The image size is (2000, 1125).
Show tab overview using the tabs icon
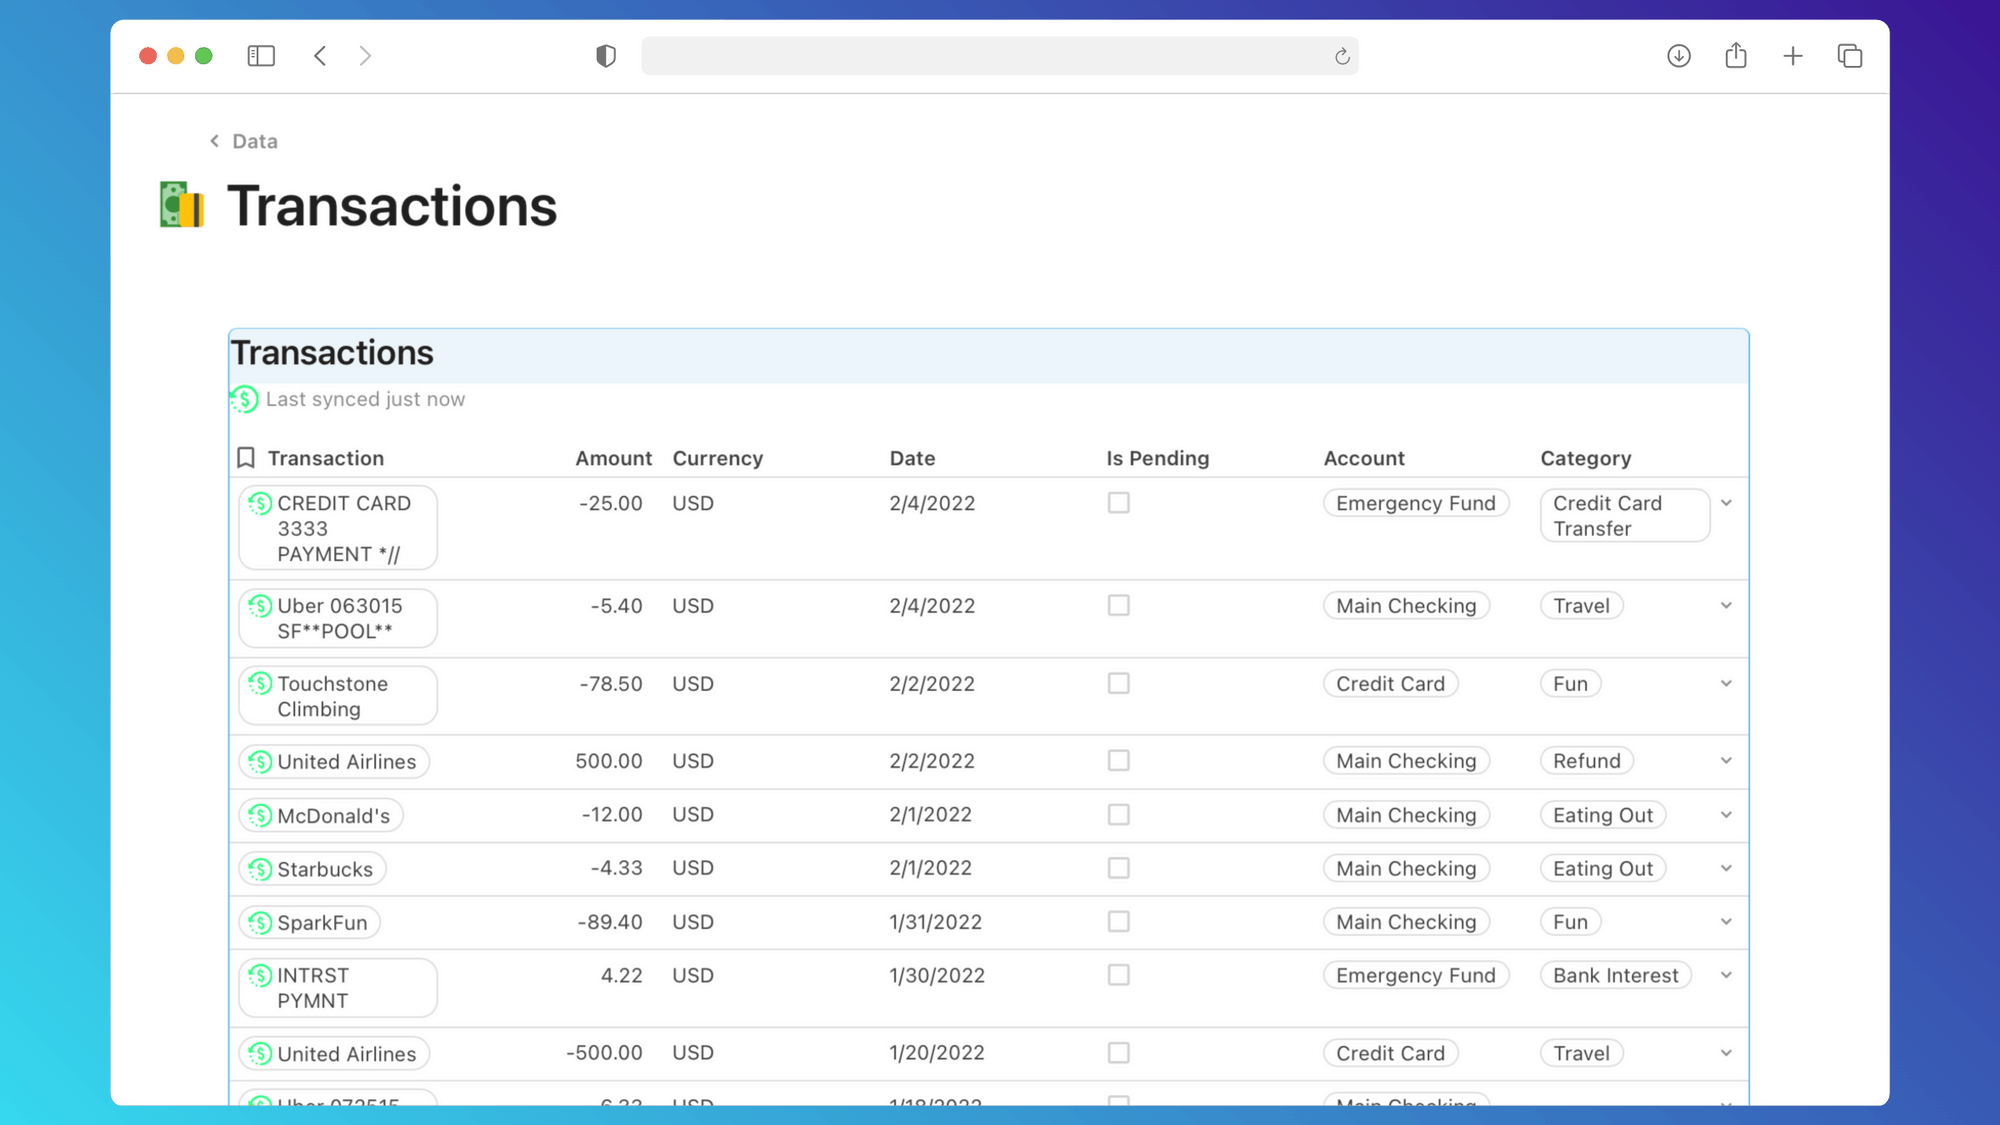click(x=1849, y=56)
